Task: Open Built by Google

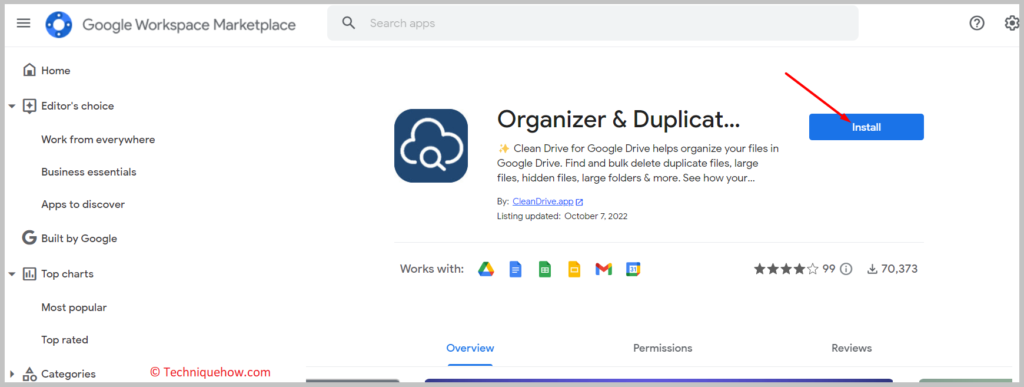Action: pyautogui.click(x=79, y=239)
